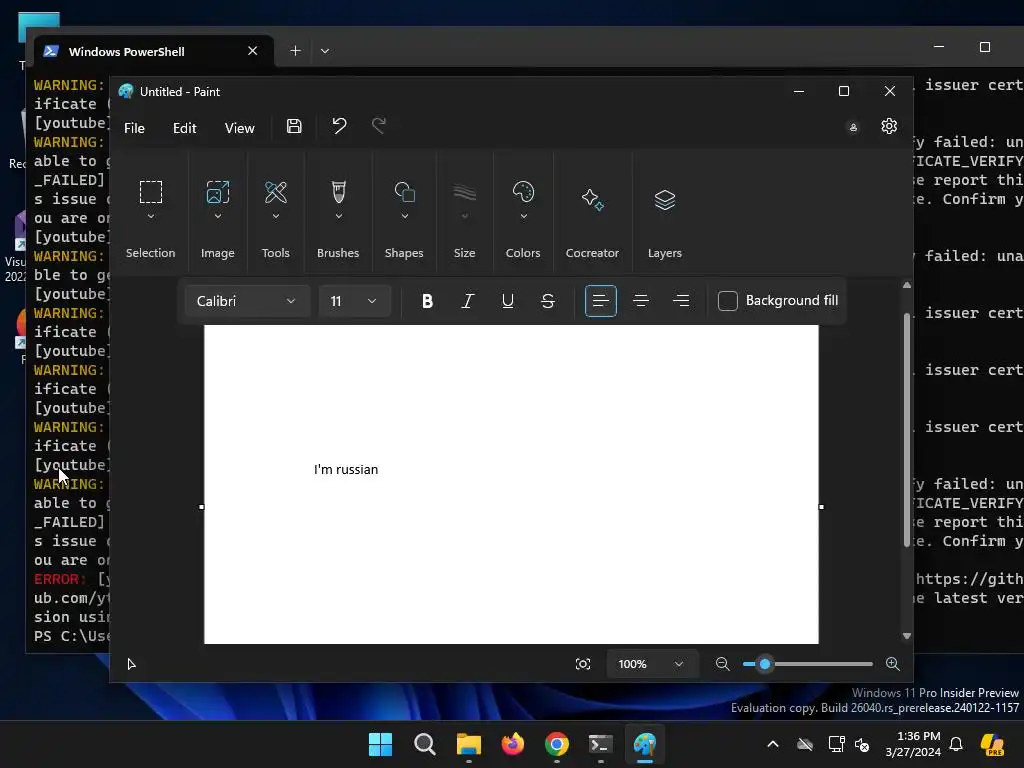Expand the Selection options chevron
Viewport: 1024px width, 768px height.
[x=151, y=216]
